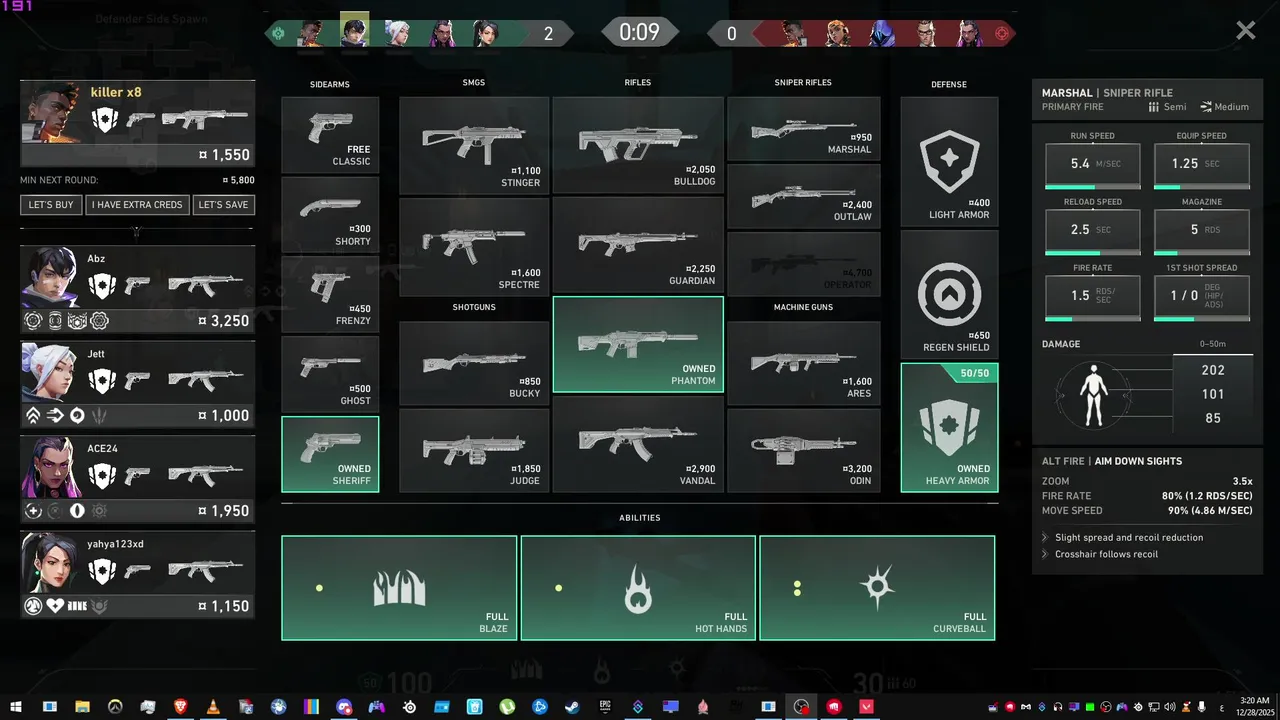Open Epic Games launcher from taskbar
Screen dimensions: 1280x720
[x=605, y=707]
